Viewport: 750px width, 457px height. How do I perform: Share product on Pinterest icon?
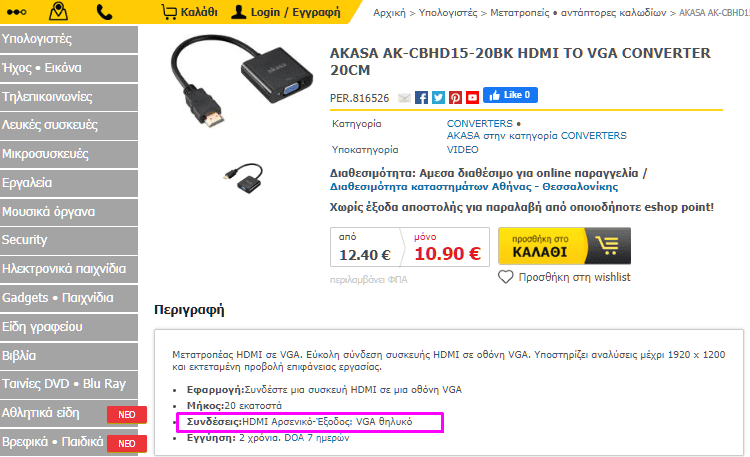click(455, 98)
